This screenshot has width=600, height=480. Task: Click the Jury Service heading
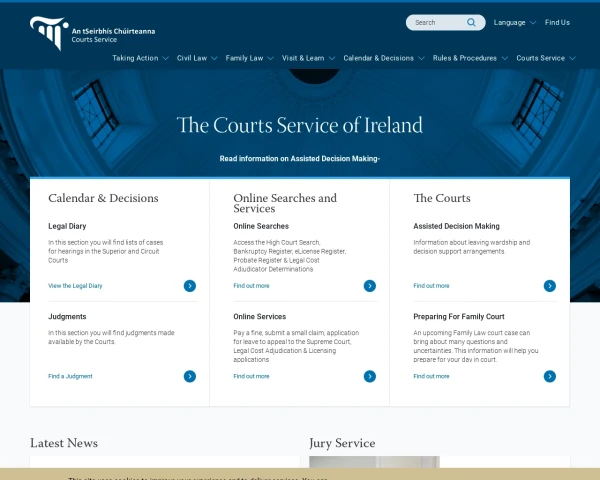point(342,443)
